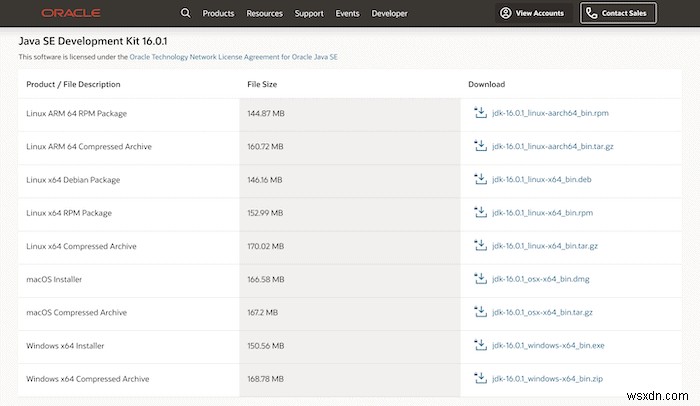This screenshot has height=406, width=700.
Task: Open the Products menu
Action: 218,13
